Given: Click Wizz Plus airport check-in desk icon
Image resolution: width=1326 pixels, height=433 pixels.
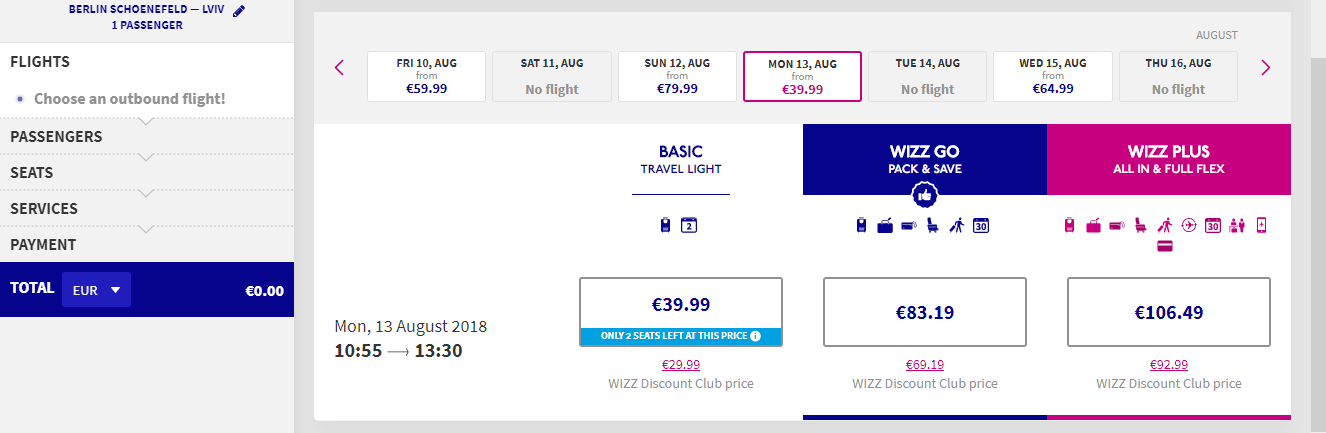Looking at the screenshot, I should [1238, 226].
